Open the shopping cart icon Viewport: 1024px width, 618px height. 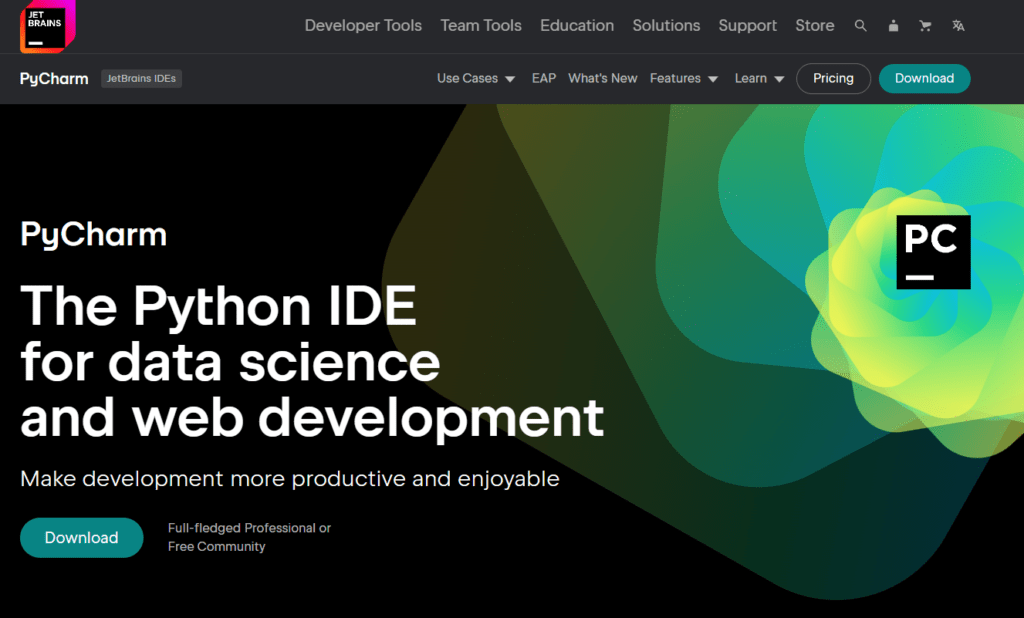(x=925, y=26)
